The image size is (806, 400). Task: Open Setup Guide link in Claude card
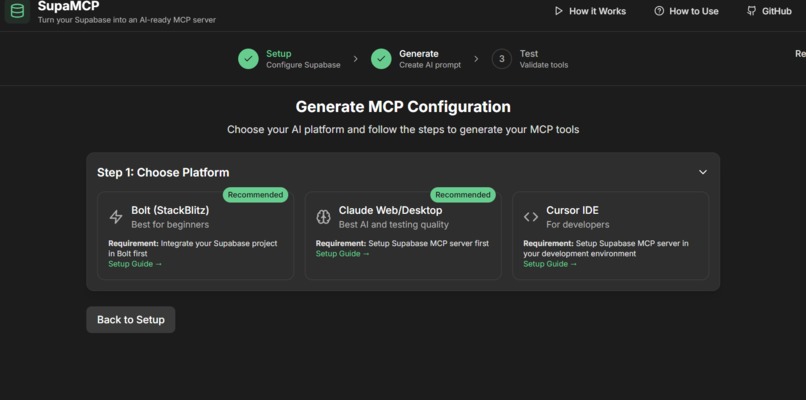(x=343, y=253)
